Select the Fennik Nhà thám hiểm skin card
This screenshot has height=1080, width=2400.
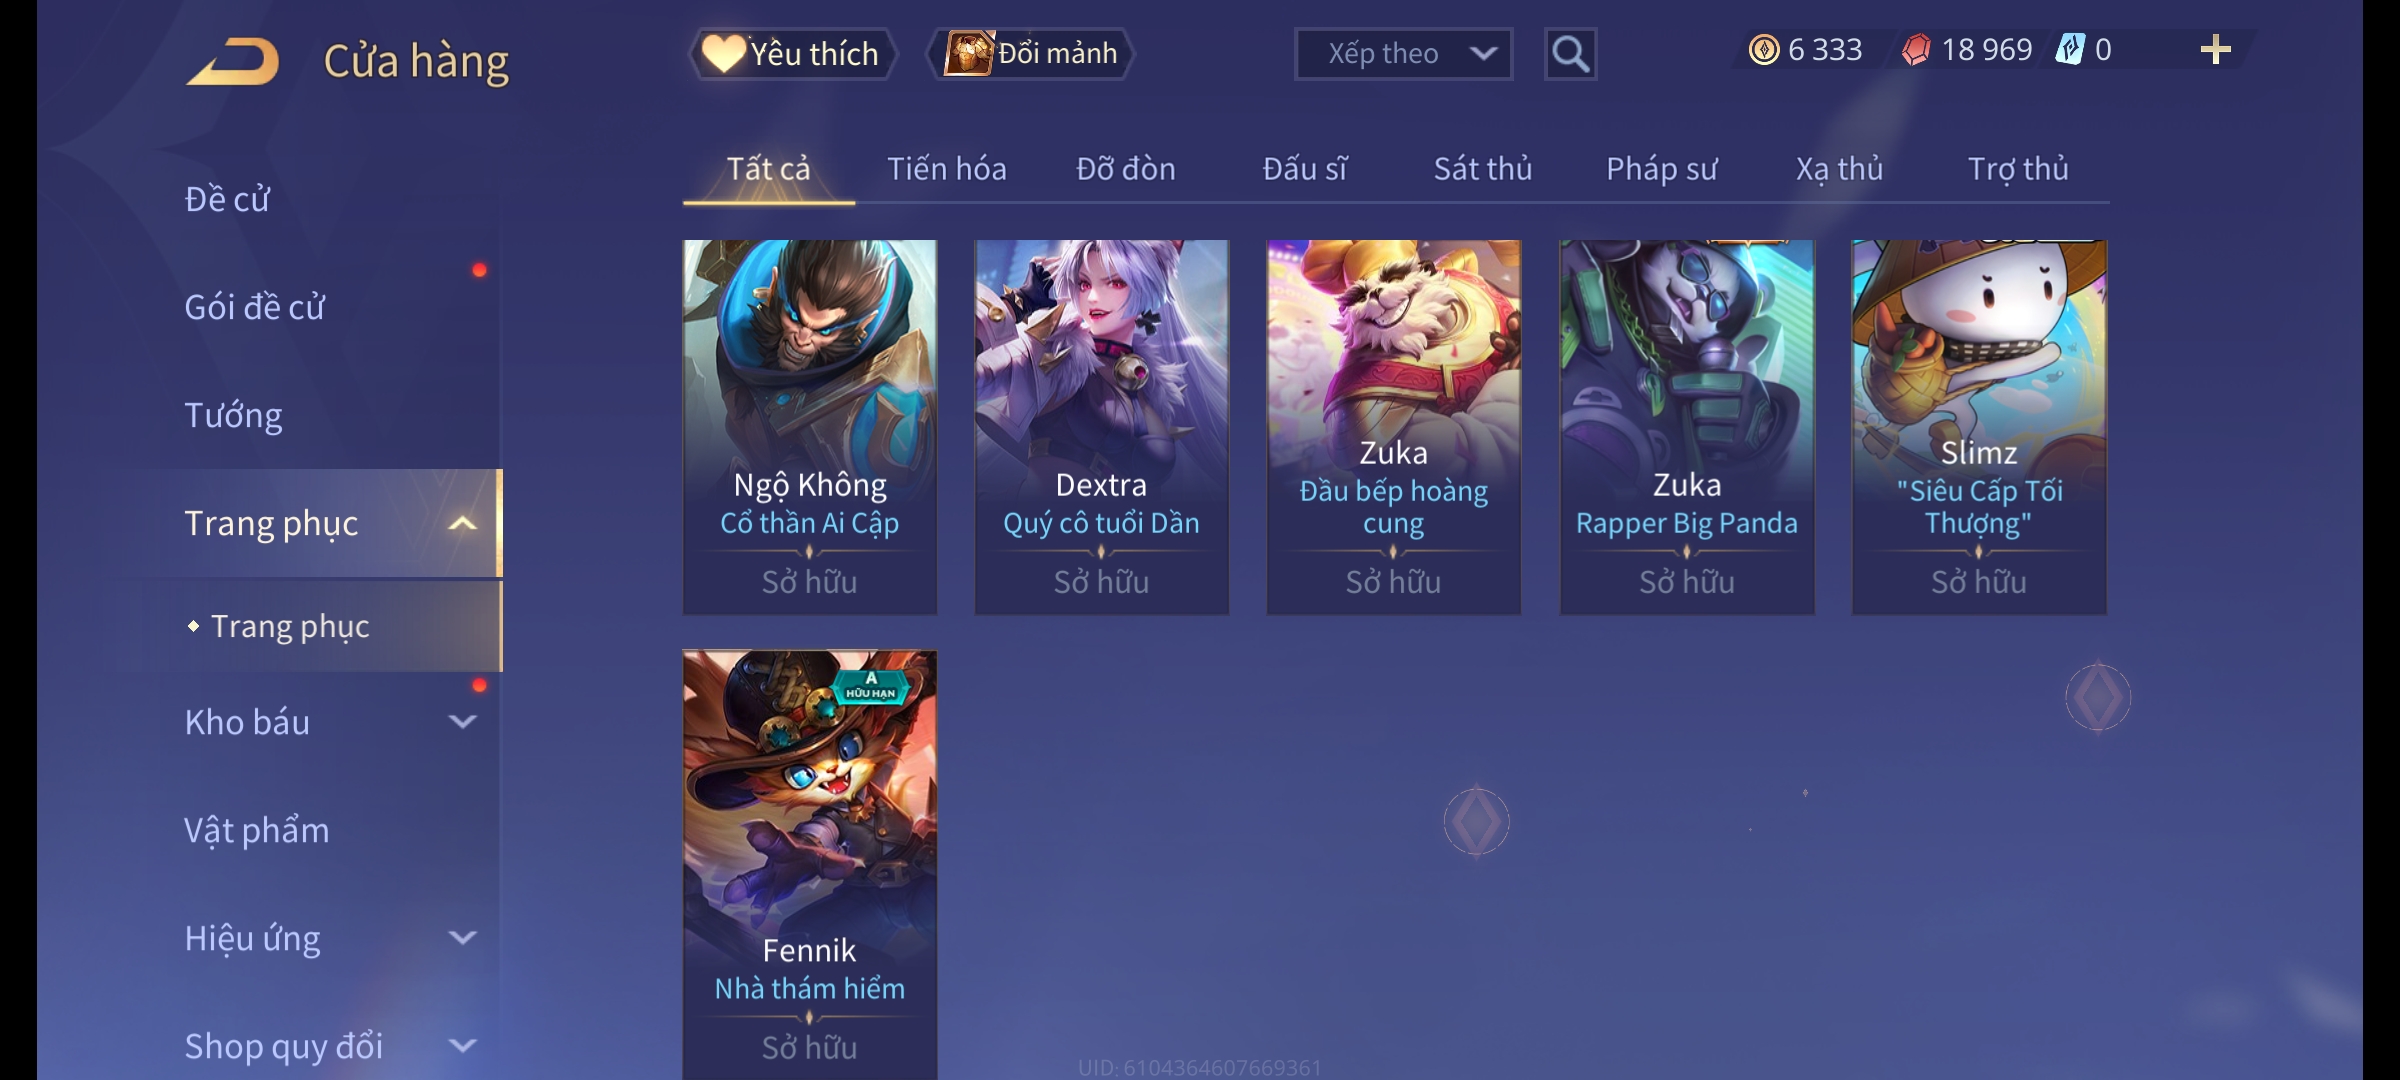point(810,865)
